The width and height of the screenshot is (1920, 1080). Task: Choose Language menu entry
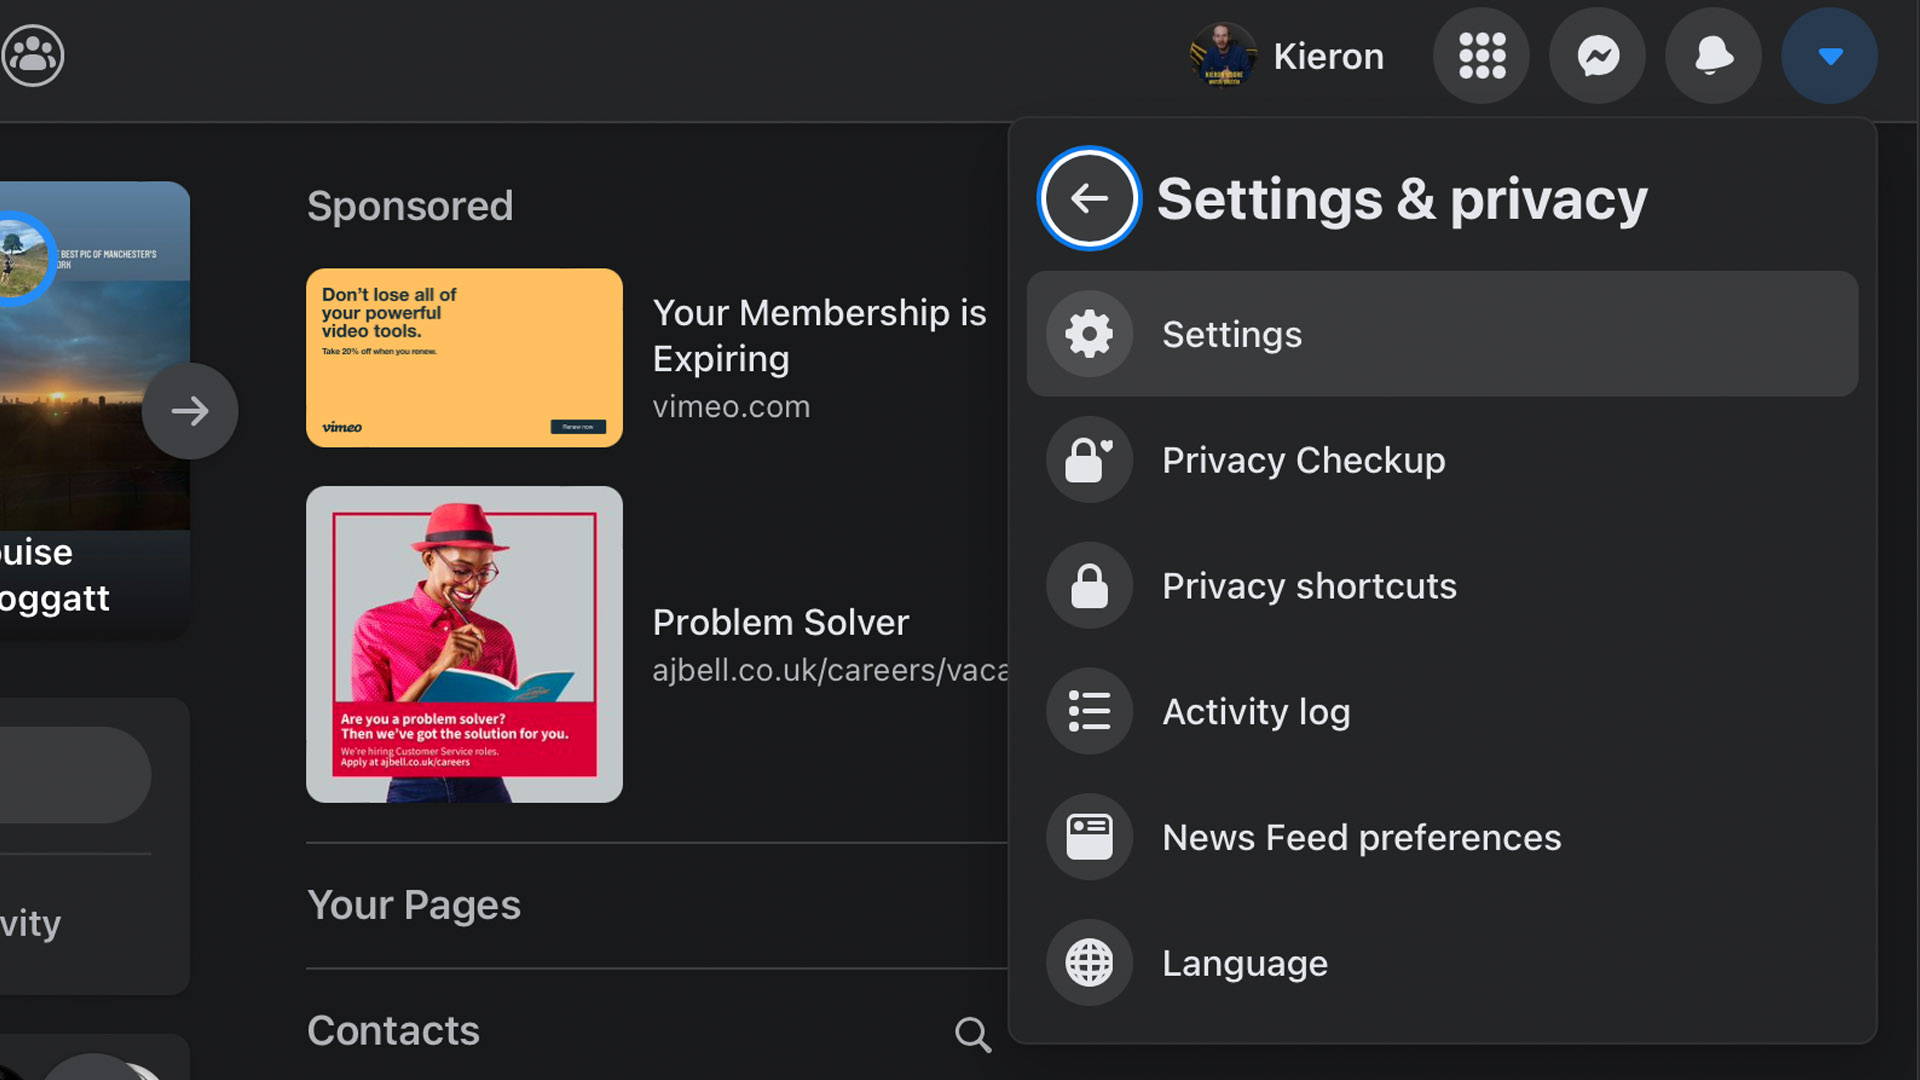click(x=1442, y=963)
